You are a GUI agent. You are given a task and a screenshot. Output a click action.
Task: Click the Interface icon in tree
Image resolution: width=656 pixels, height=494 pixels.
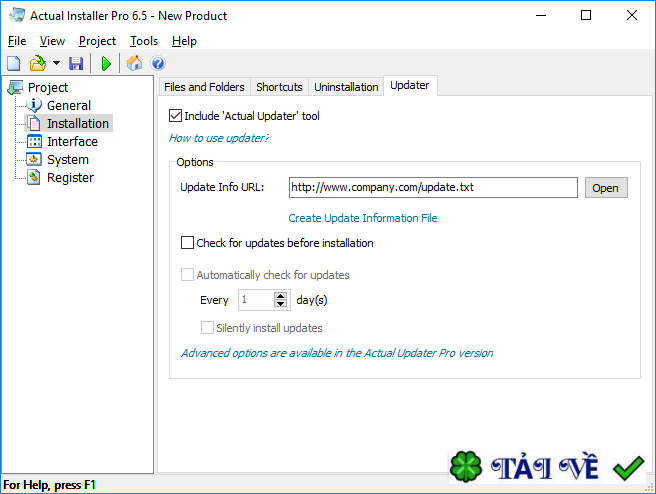[x=34, y=141]
